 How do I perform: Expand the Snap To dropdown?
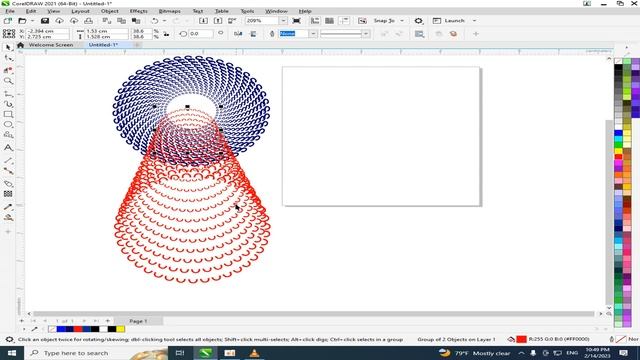pos(402,21)
